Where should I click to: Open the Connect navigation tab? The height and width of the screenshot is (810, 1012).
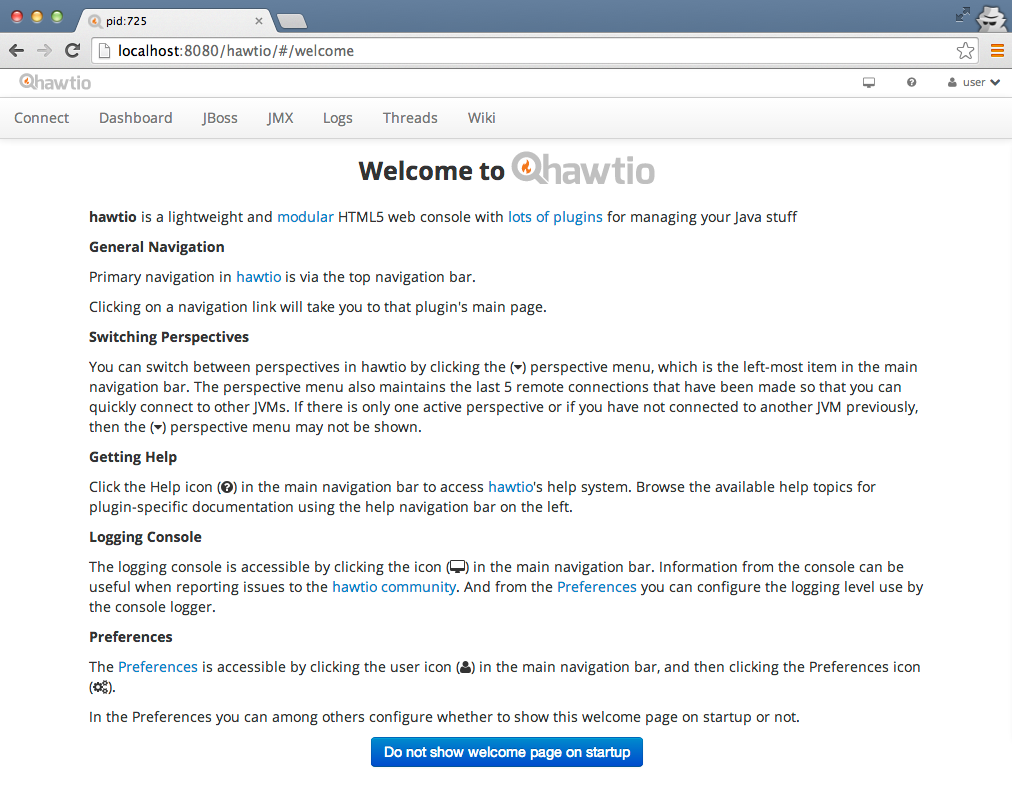[x=41, y=118]
